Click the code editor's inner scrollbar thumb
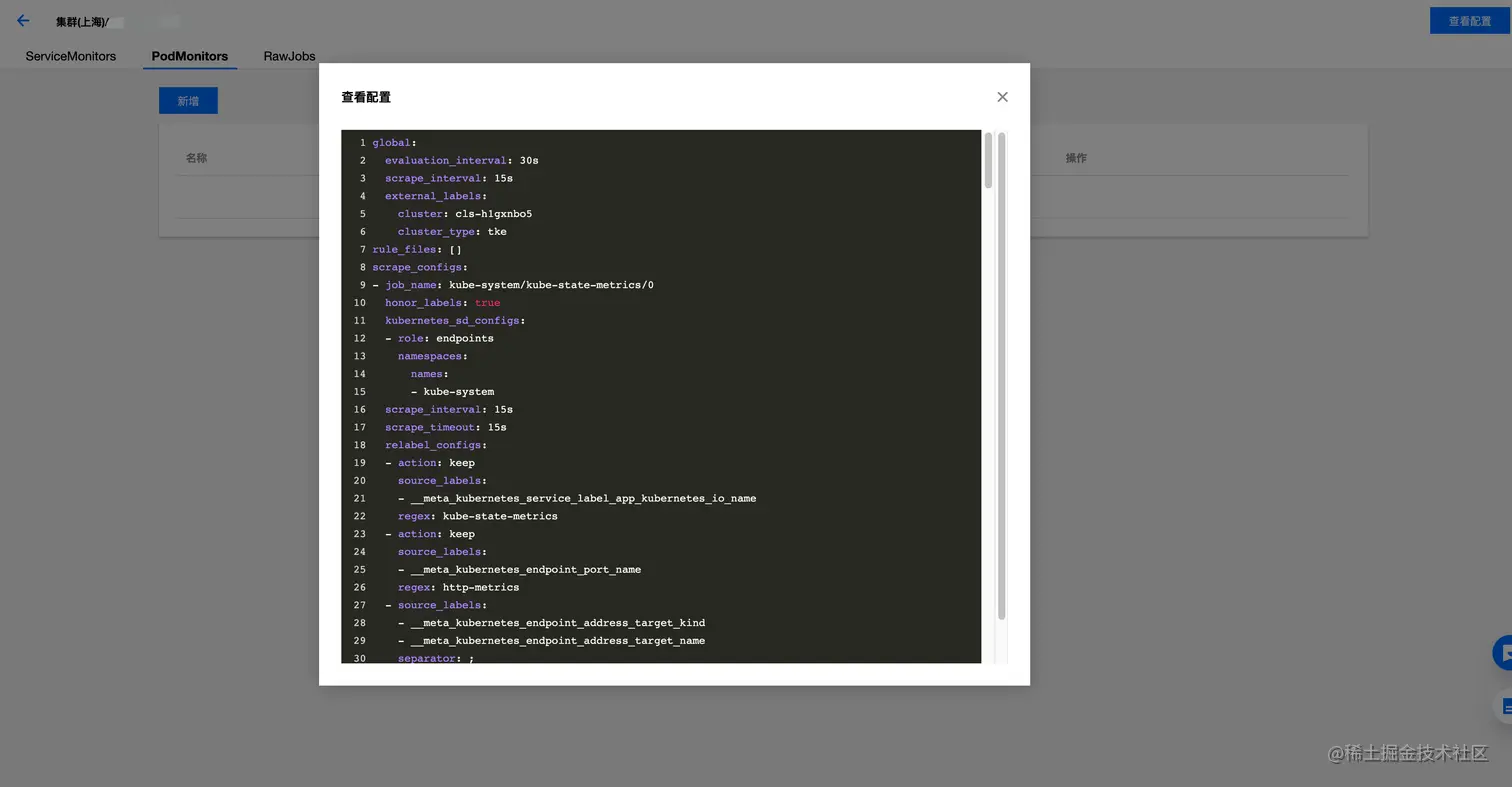The height and width of the screenshot is (787, 1512). (988, 161)
